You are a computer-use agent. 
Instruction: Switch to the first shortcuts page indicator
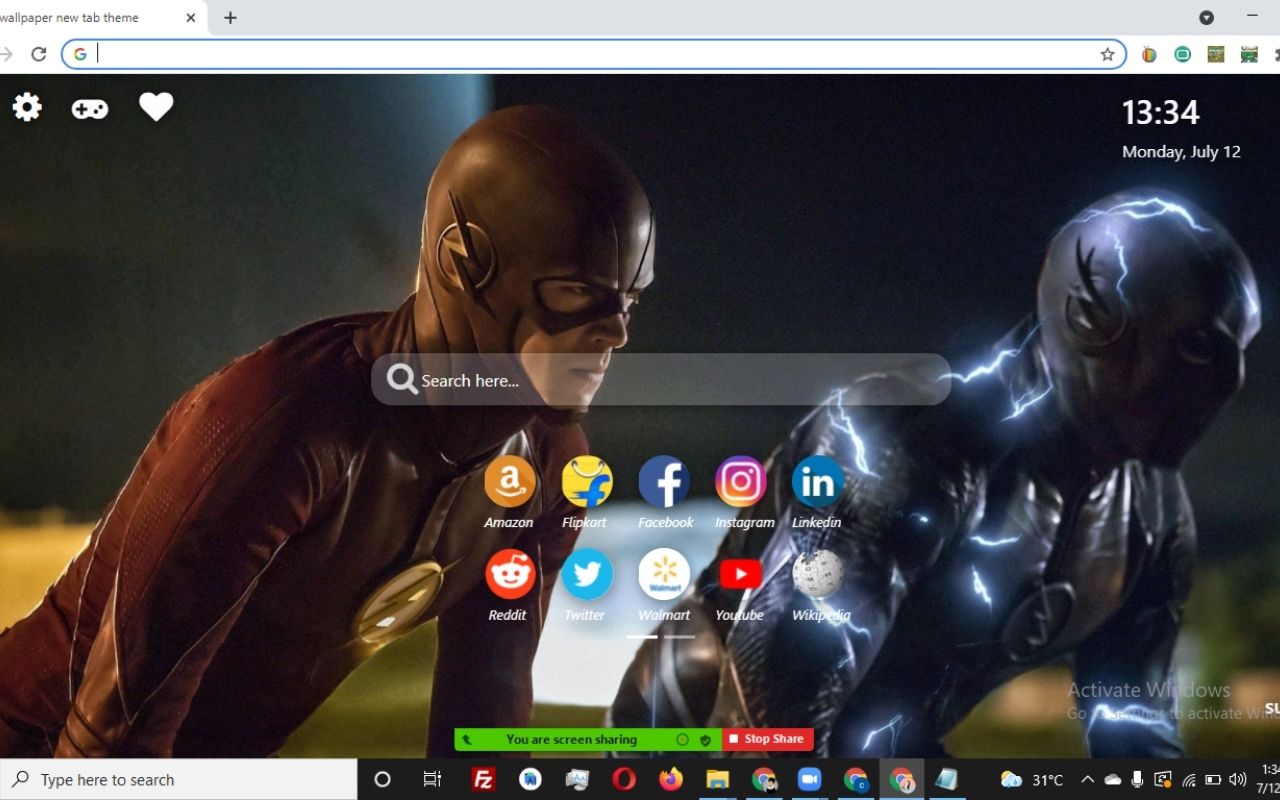(x=642, y=636)
